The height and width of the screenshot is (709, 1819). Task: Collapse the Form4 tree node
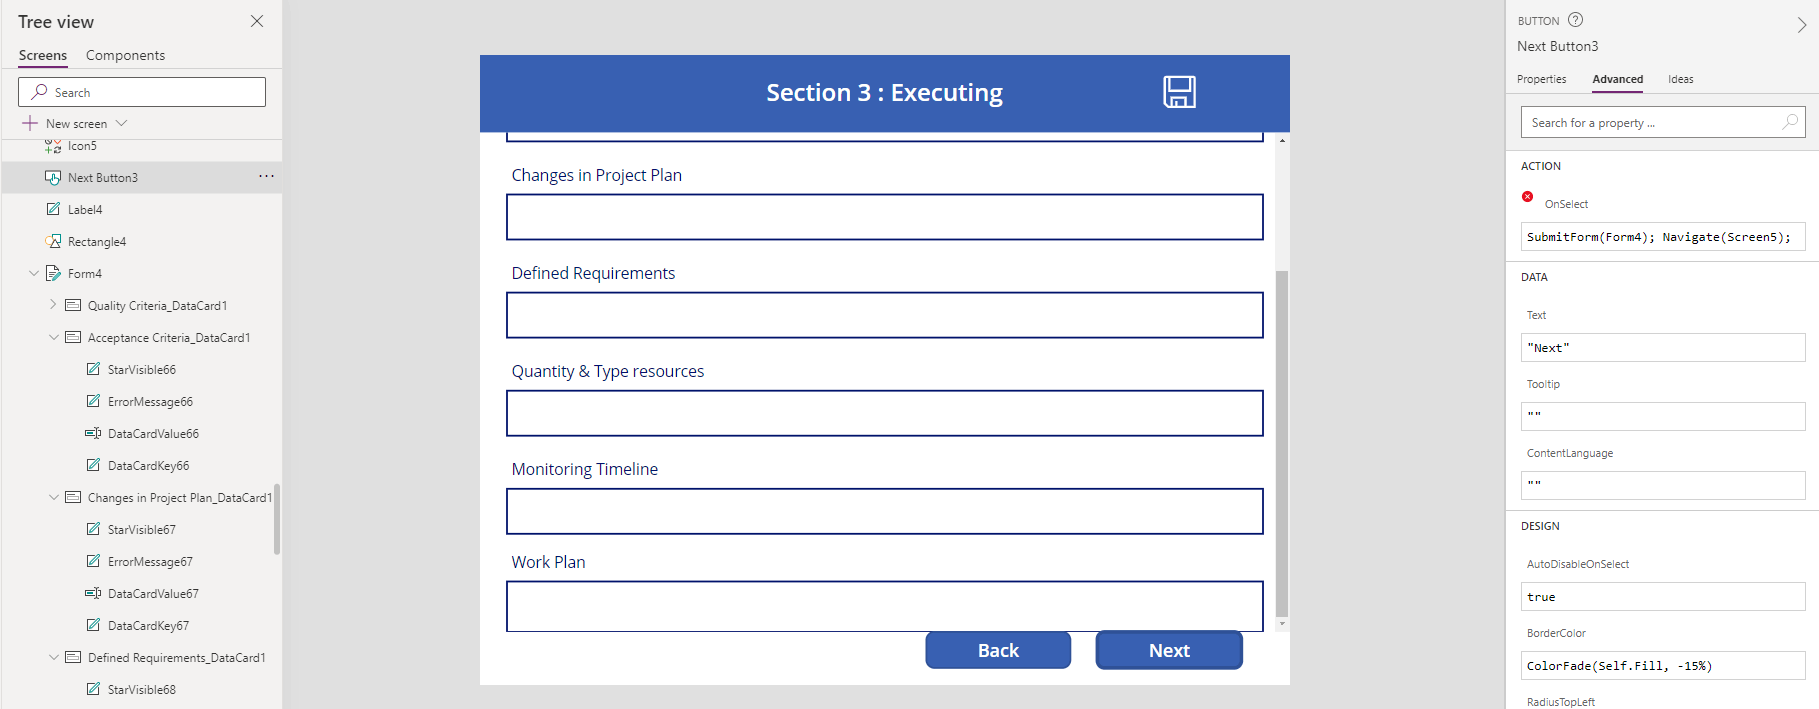point(34,273)
